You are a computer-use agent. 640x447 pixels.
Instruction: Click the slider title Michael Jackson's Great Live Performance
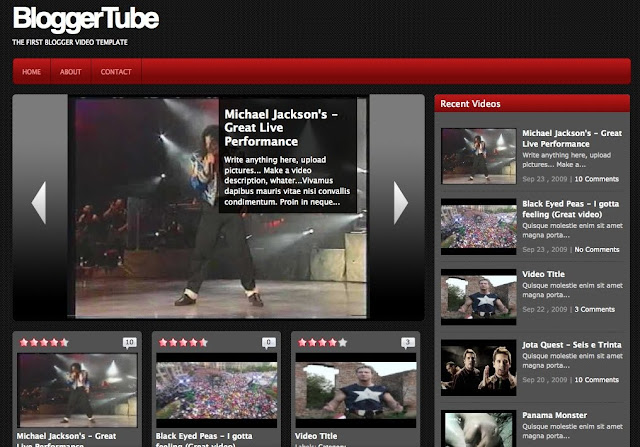pyautogui.click(x=281, y=128)
